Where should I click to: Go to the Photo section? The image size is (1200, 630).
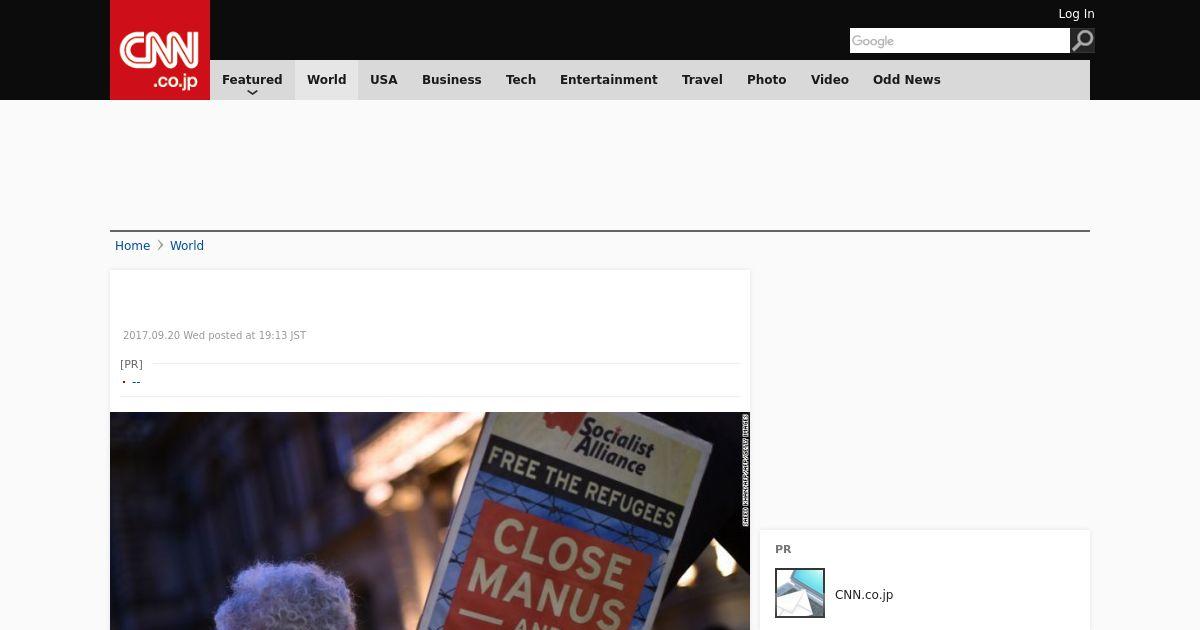point(767,80)
